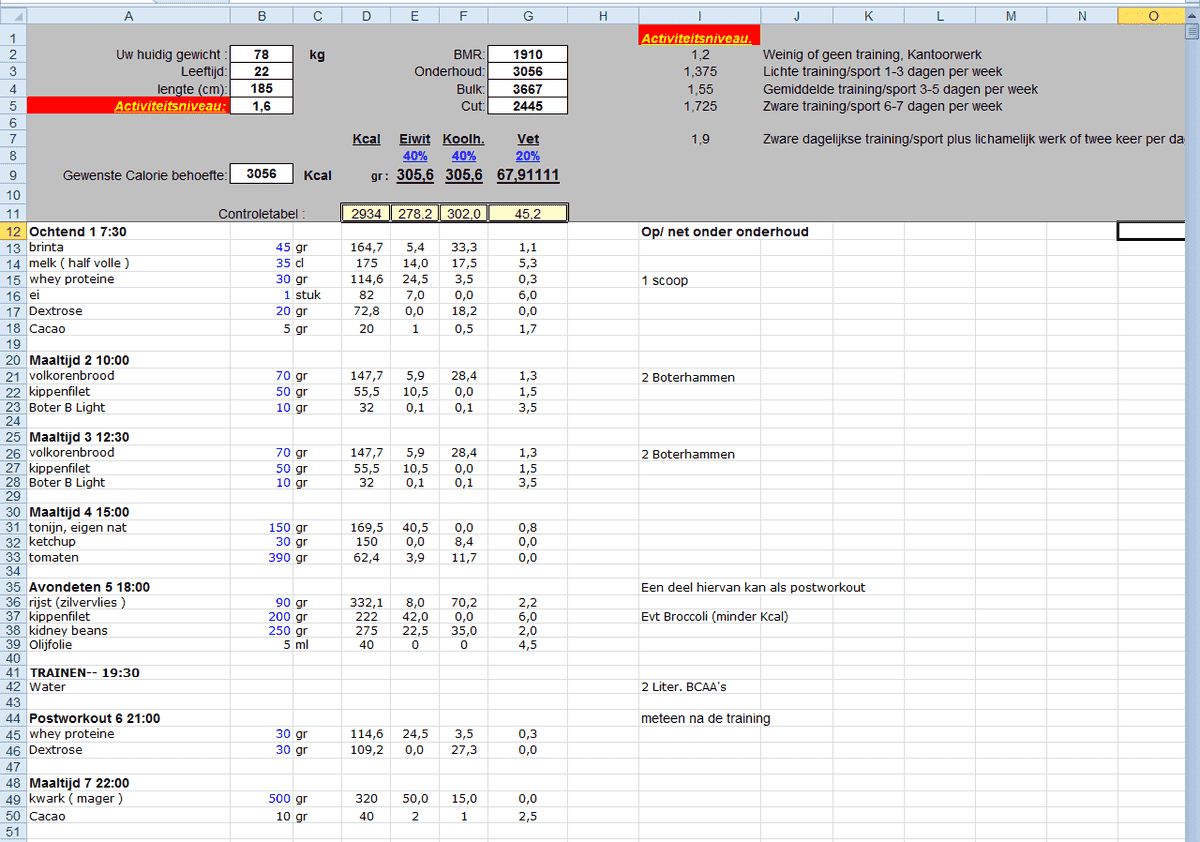The image size is (1200, 842).
Task: Select the Controletabel total cell 2934
Action: point(366,211)
